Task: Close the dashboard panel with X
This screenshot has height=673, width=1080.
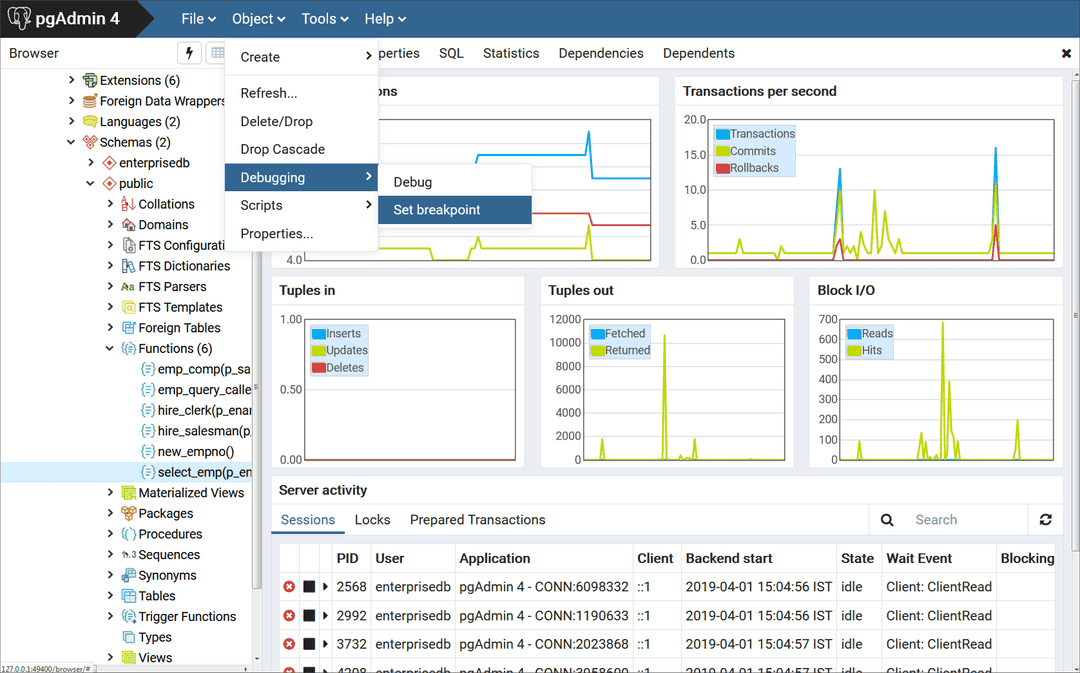Action: click(x=1066, y=53)
